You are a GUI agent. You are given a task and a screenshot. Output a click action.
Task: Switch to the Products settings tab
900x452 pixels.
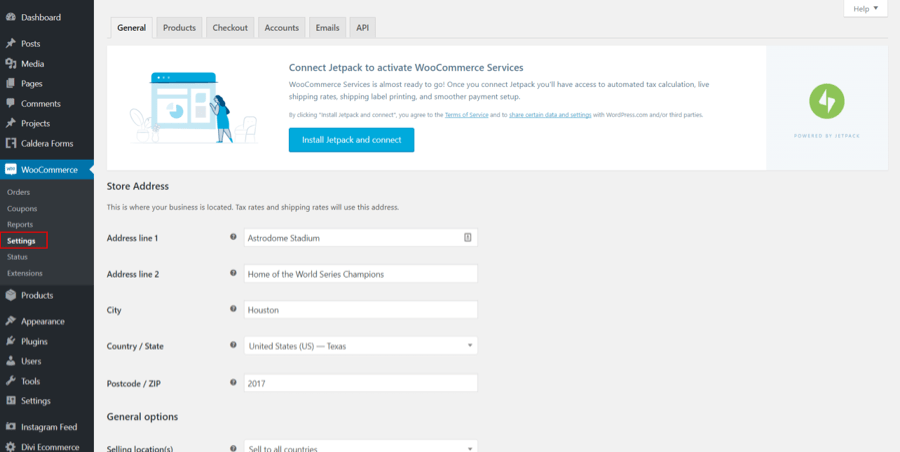click(179, 28)
